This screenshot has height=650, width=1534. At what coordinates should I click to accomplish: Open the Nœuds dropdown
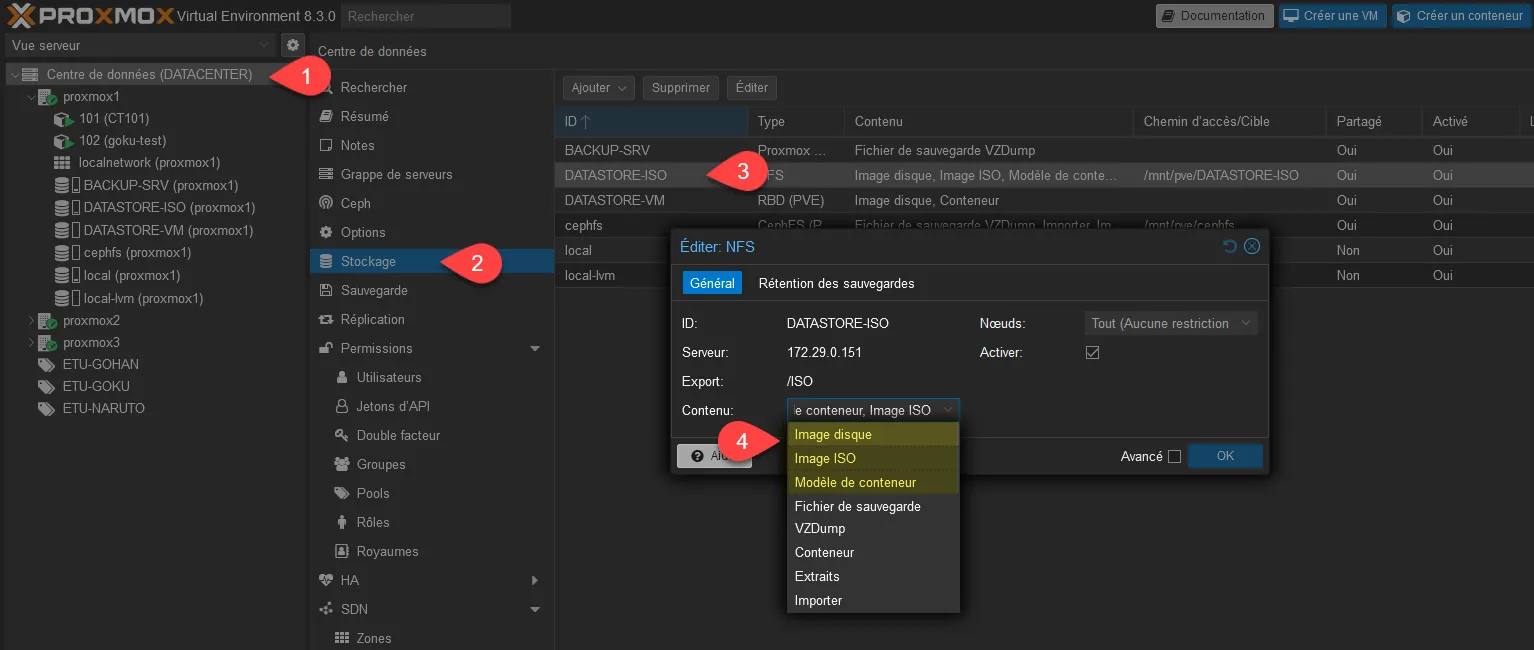coord(1170,323)
